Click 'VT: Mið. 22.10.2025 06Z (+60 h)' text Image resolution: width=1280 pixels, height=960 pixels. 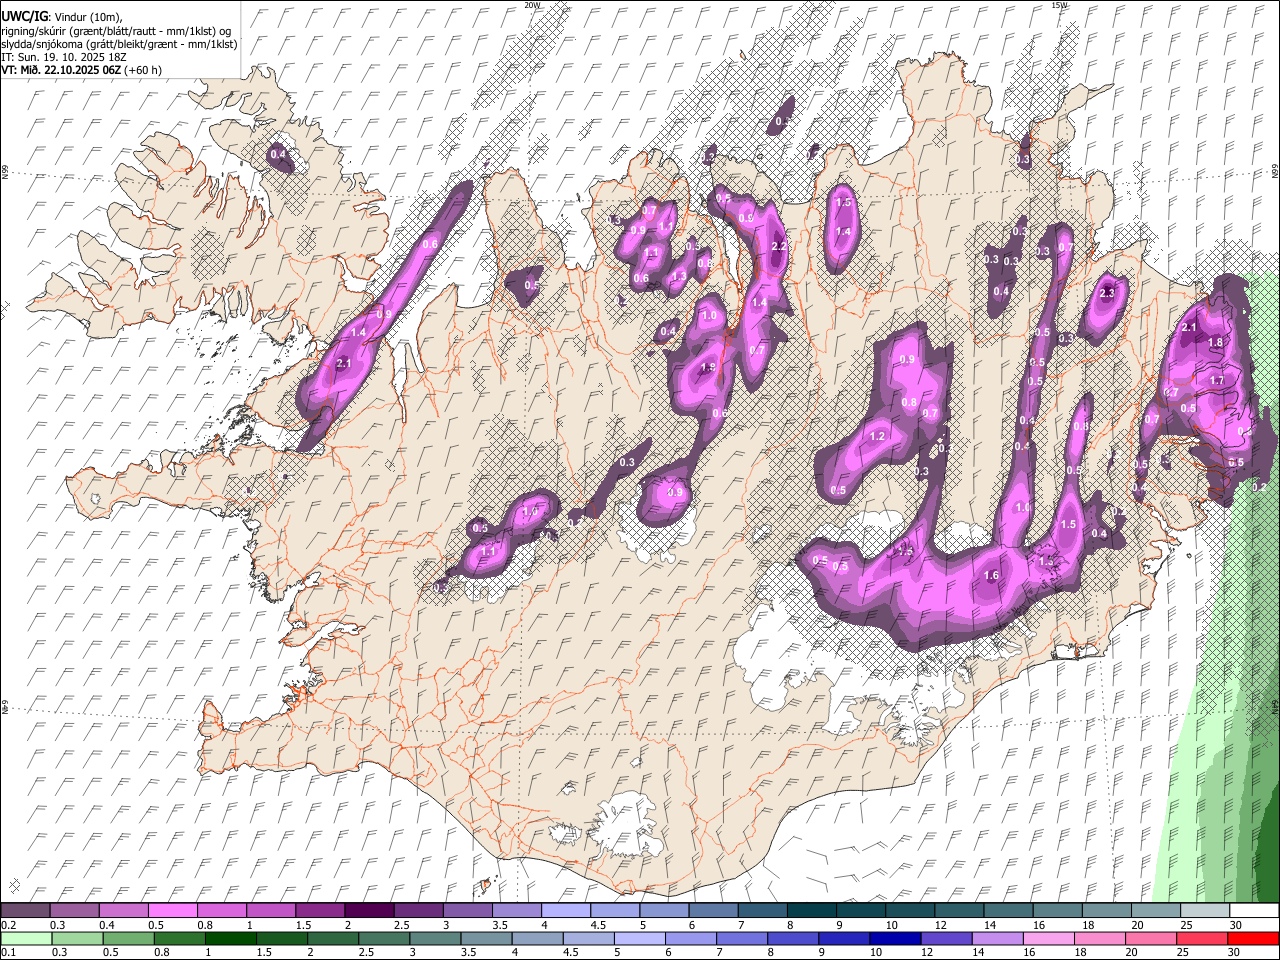(82, 70)
